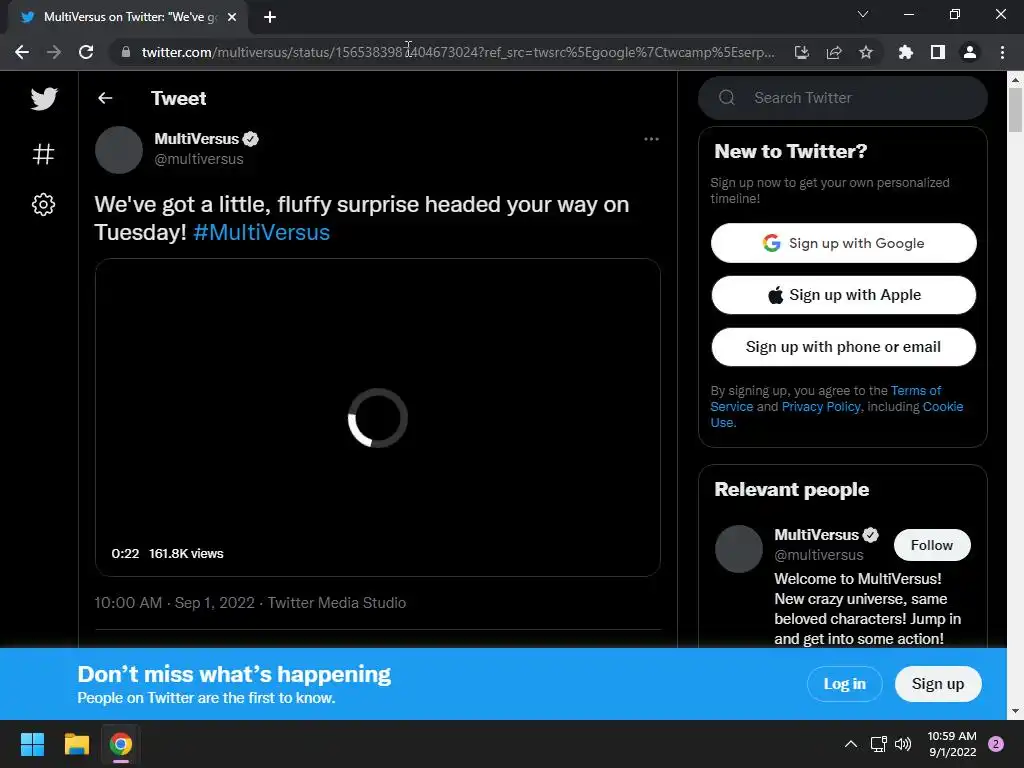The width and height of the screenshot is (1024, 768).
Task: Open the tweet's three-dot more menu
Action: point(651,139)
